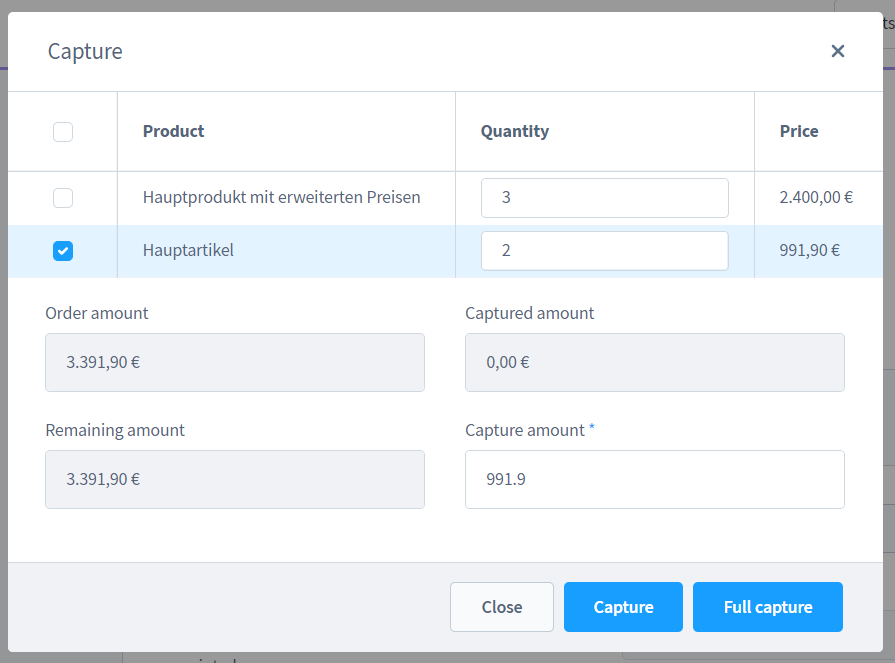
Task: Select the Quantity column header
Action: click(x=515, y=131)
